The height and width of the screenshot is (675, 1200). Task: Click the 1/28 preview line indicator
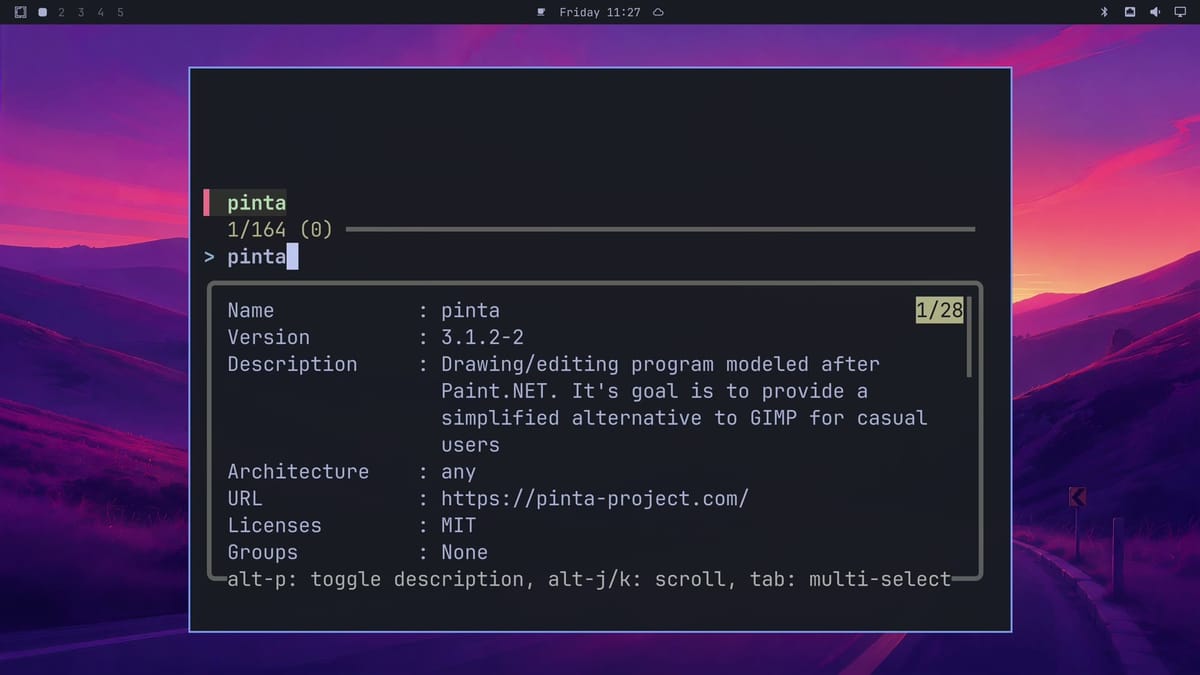point(939,310)
